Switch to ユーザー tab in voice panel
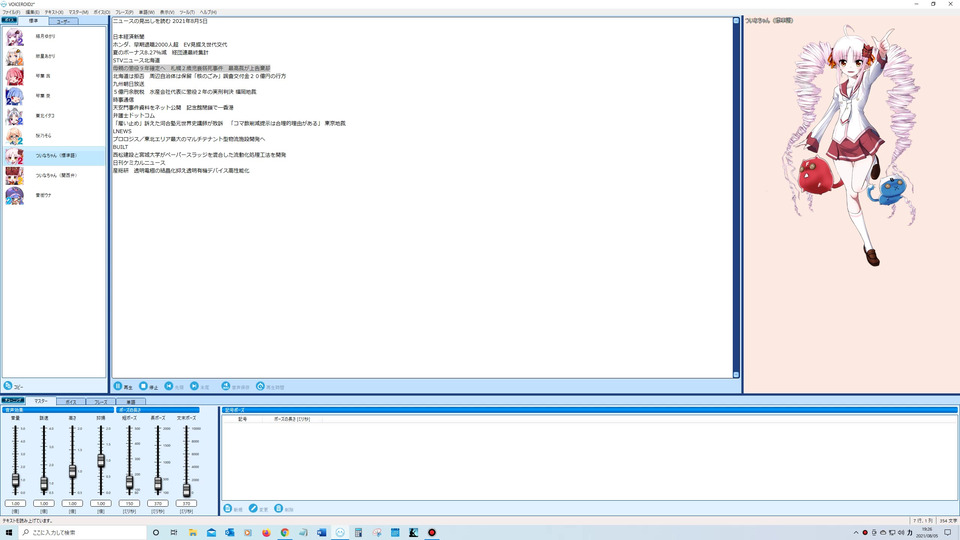The image size is (960, 540). pyautogui.click(x=63, y=21)
